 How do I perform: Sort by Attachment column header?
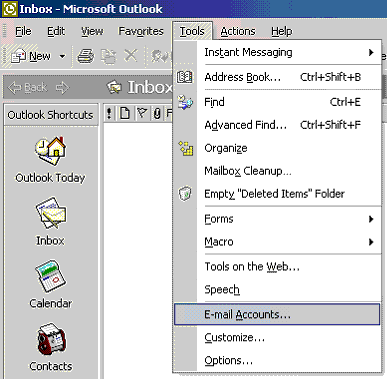pyautogui.click(x=157, y=114)
